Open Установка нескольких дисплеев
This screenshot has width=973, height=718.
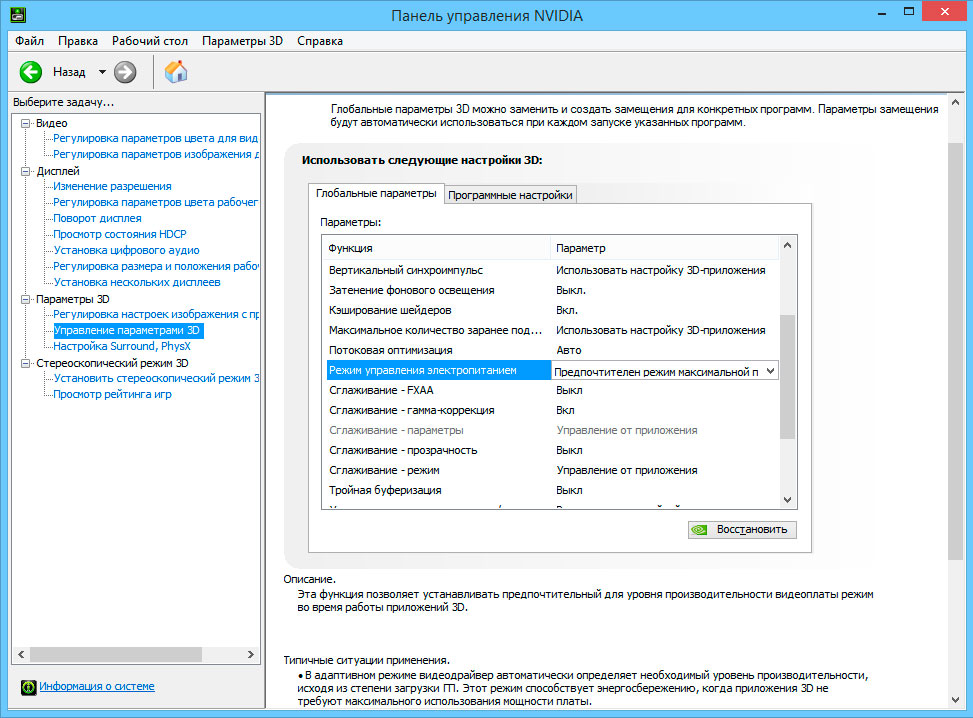click(137, 282)
